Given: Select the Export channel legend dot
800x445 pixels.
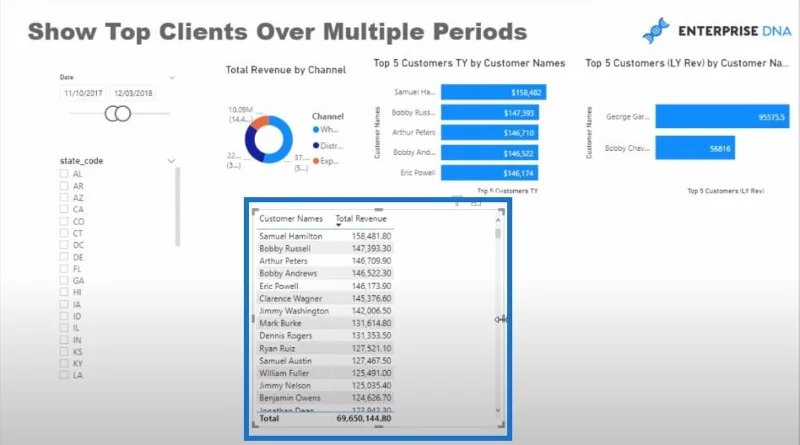Looking at the screenshot, I should tap(316, 161).
